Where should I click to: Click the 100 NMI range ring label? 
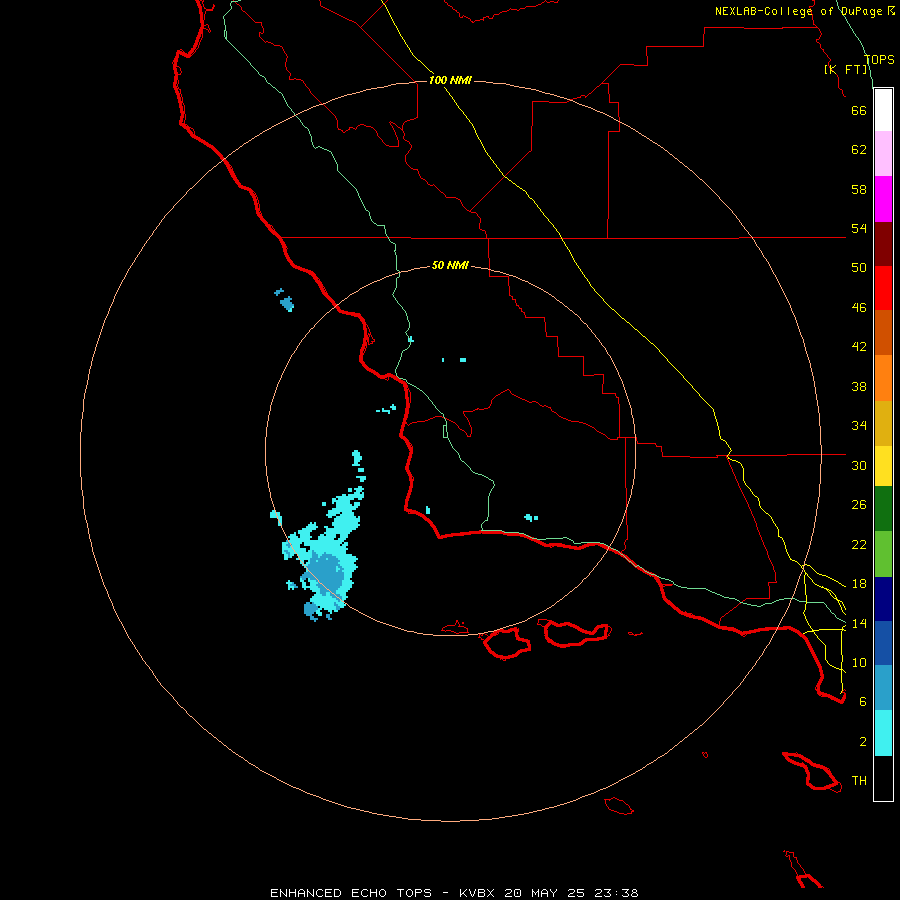coord(450,80)
